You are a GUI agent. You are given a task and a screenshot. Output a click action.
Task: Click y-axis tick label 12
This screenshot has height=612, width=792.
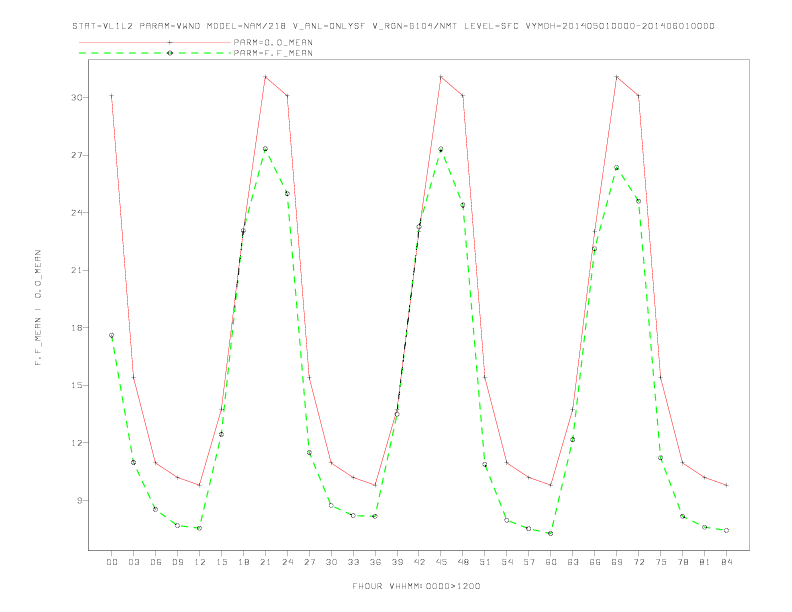click(x=77, y=443)
